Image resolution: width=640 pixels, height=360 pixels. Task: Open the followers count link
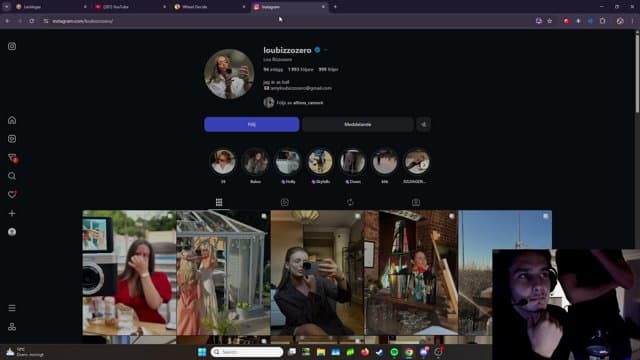click(x=300, y=69)
